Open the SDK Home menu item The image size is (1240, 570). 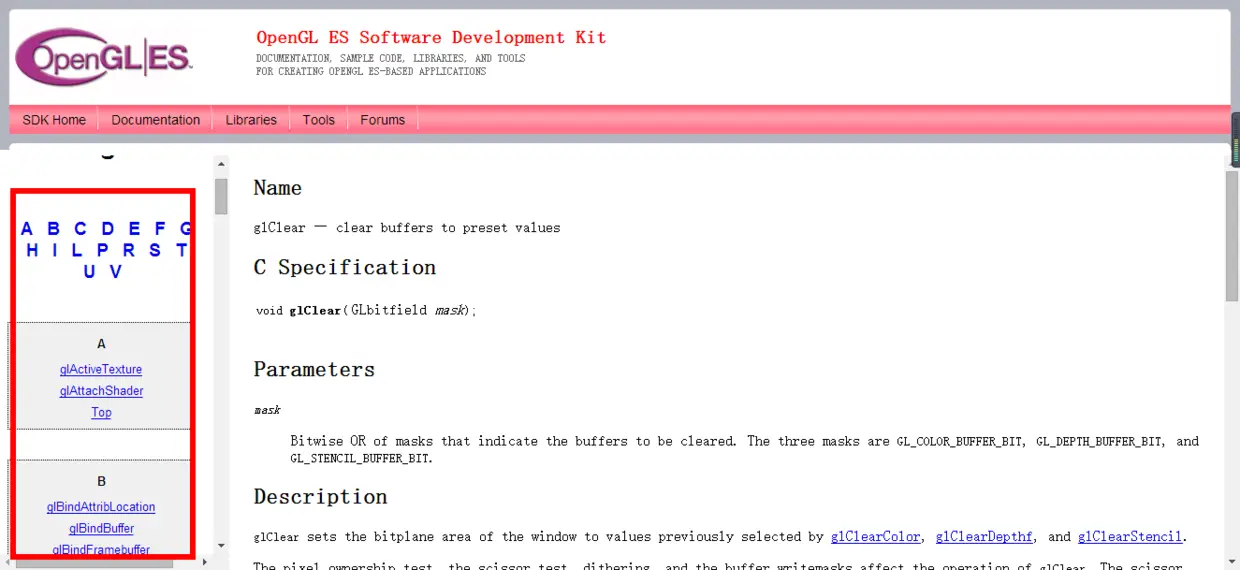click(54, 120)
